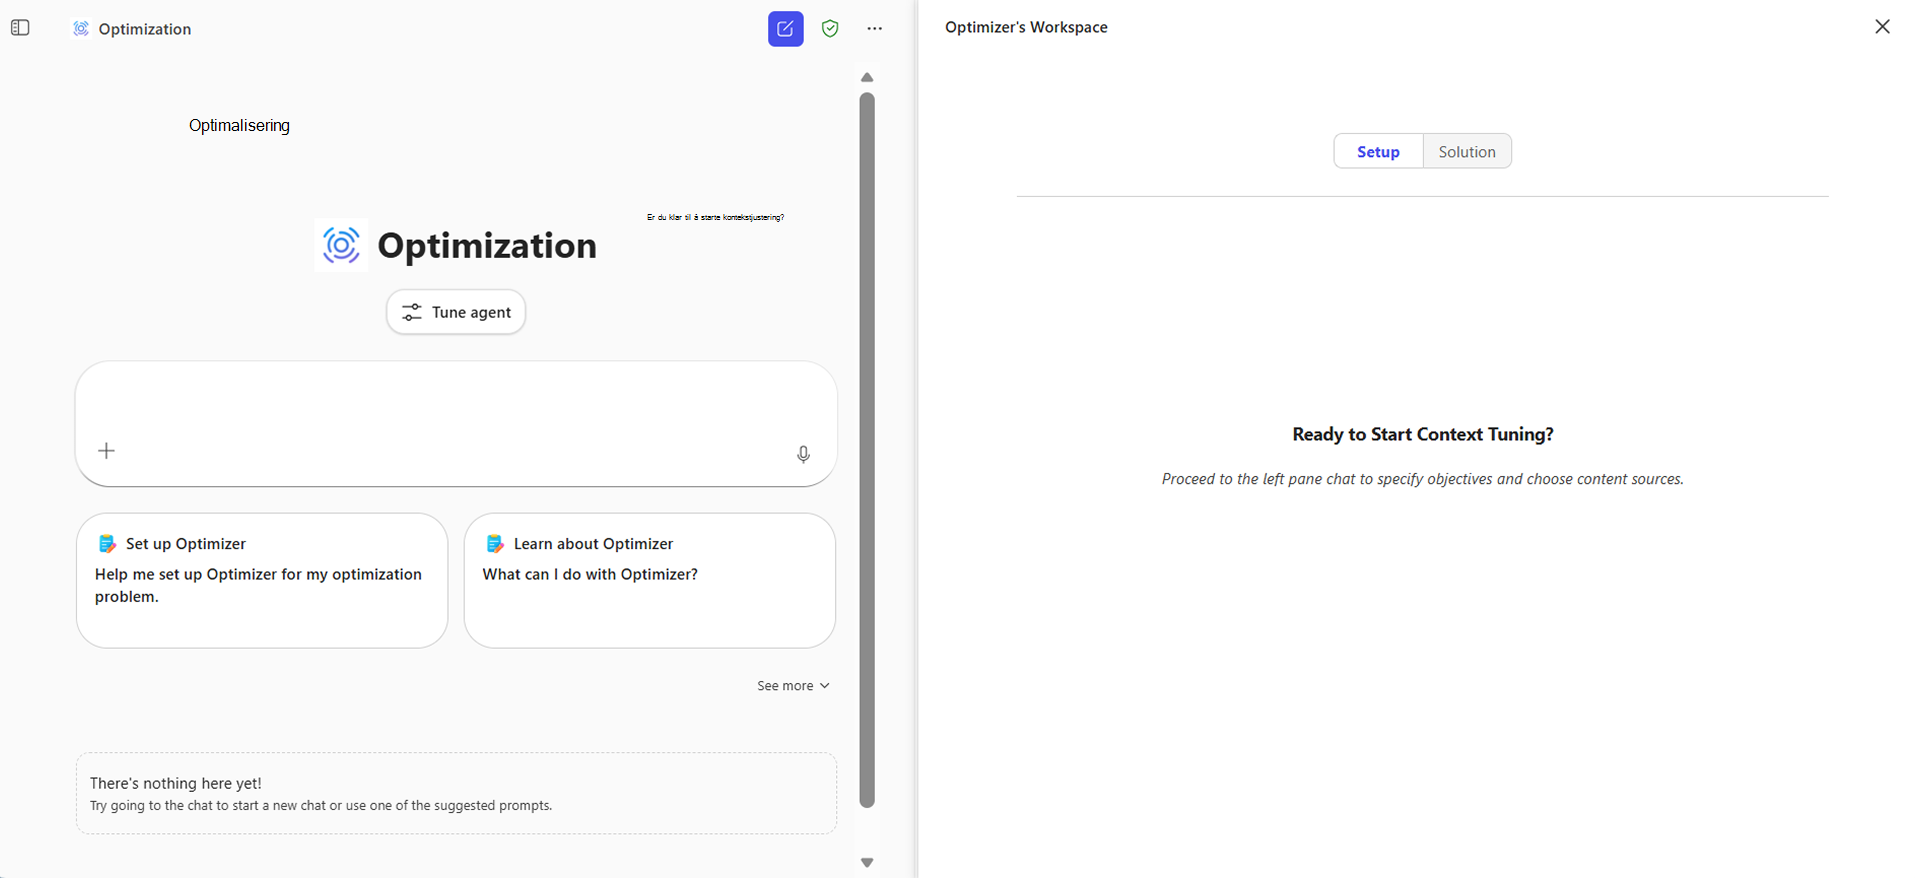
Task: Click the Tune agent button
Action: [x=456, y=312]
